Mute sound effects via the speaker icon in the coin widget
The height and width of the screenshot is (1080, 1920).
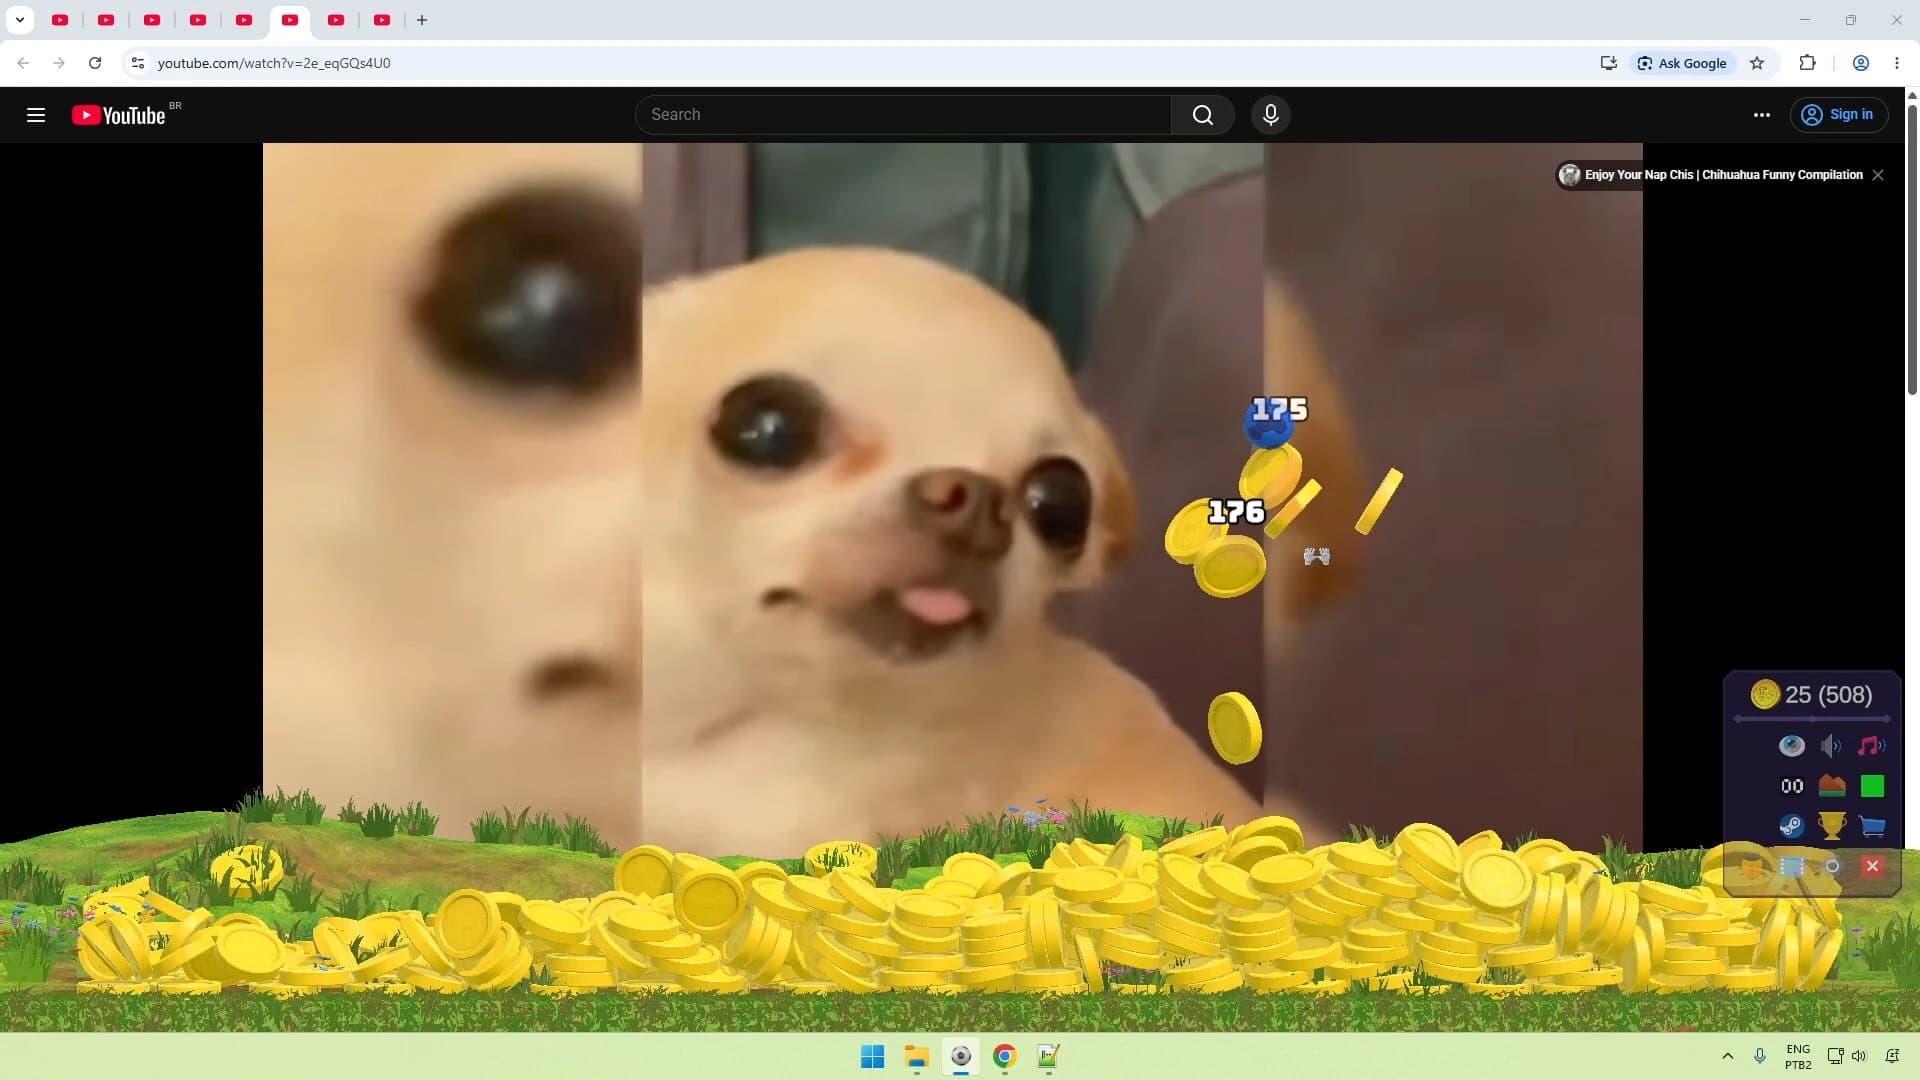(x=1831, y=745)
